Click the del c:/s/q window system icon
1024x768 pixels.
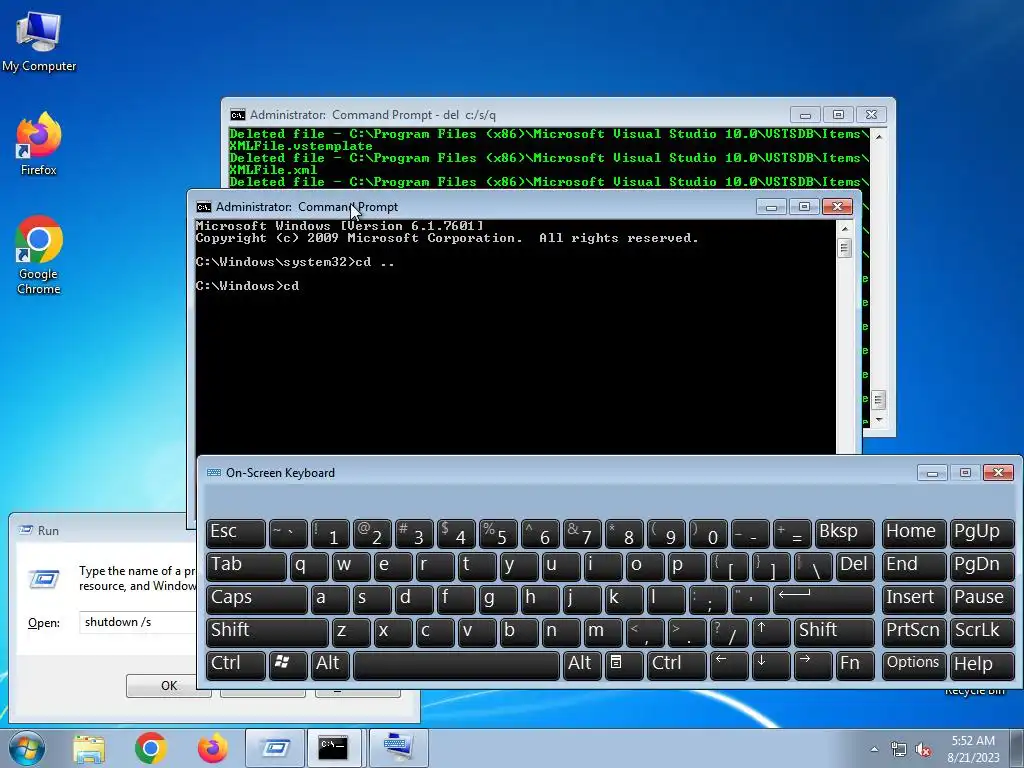(238, 115)
